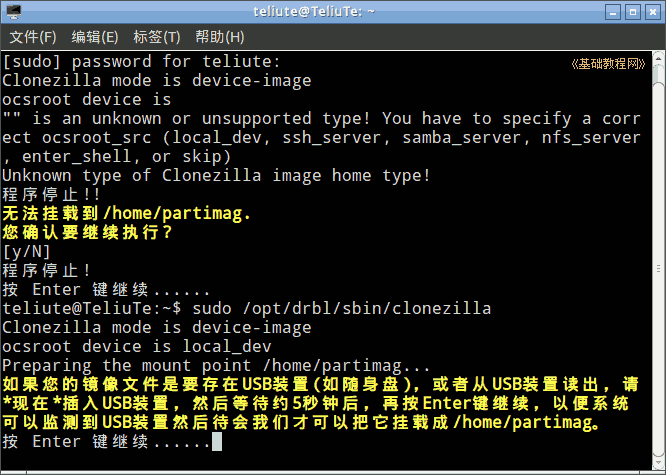666x475 pixels.
Task: Click the sudo /opt/drbl/sbin/clonezilla command text
Action: coord(341,308)
